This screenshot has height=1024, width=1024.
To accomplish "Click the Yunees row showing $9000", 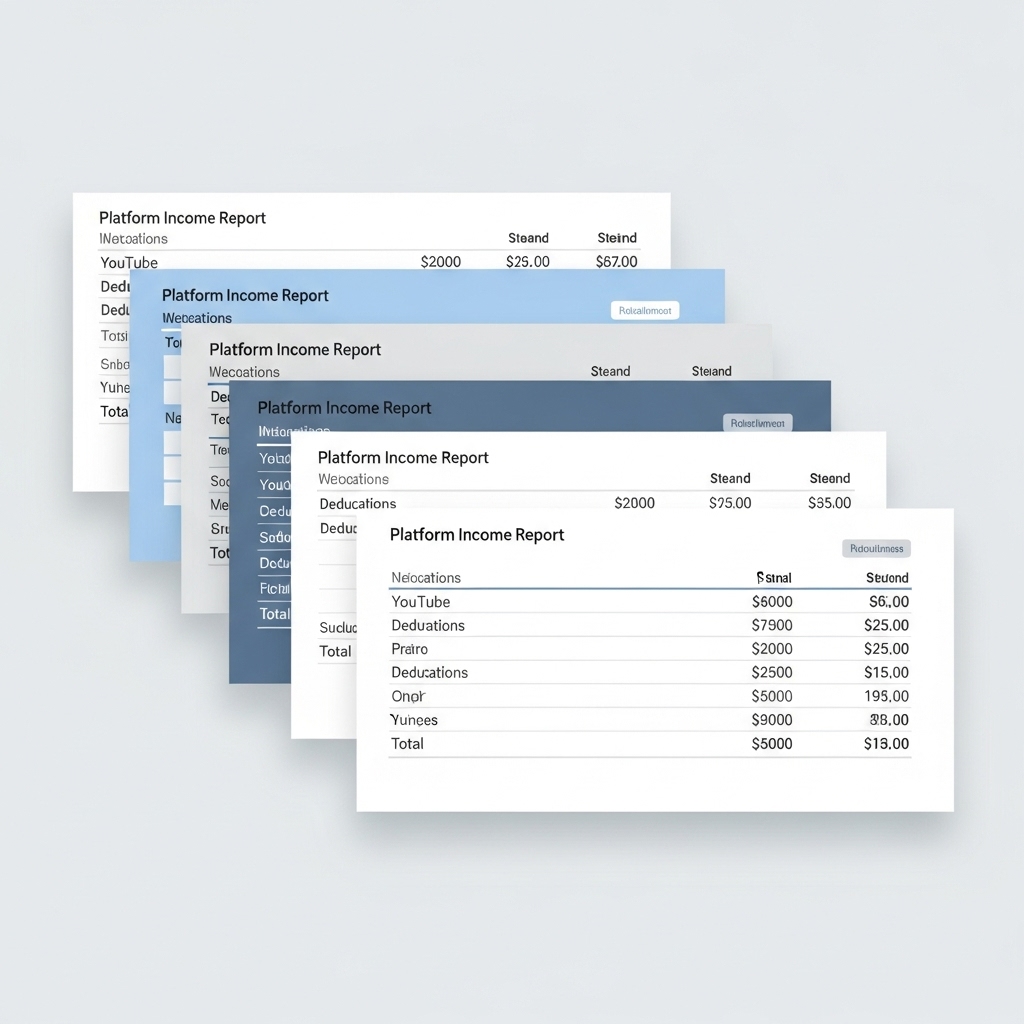I will pyautogui.click(x=413, y=720).
